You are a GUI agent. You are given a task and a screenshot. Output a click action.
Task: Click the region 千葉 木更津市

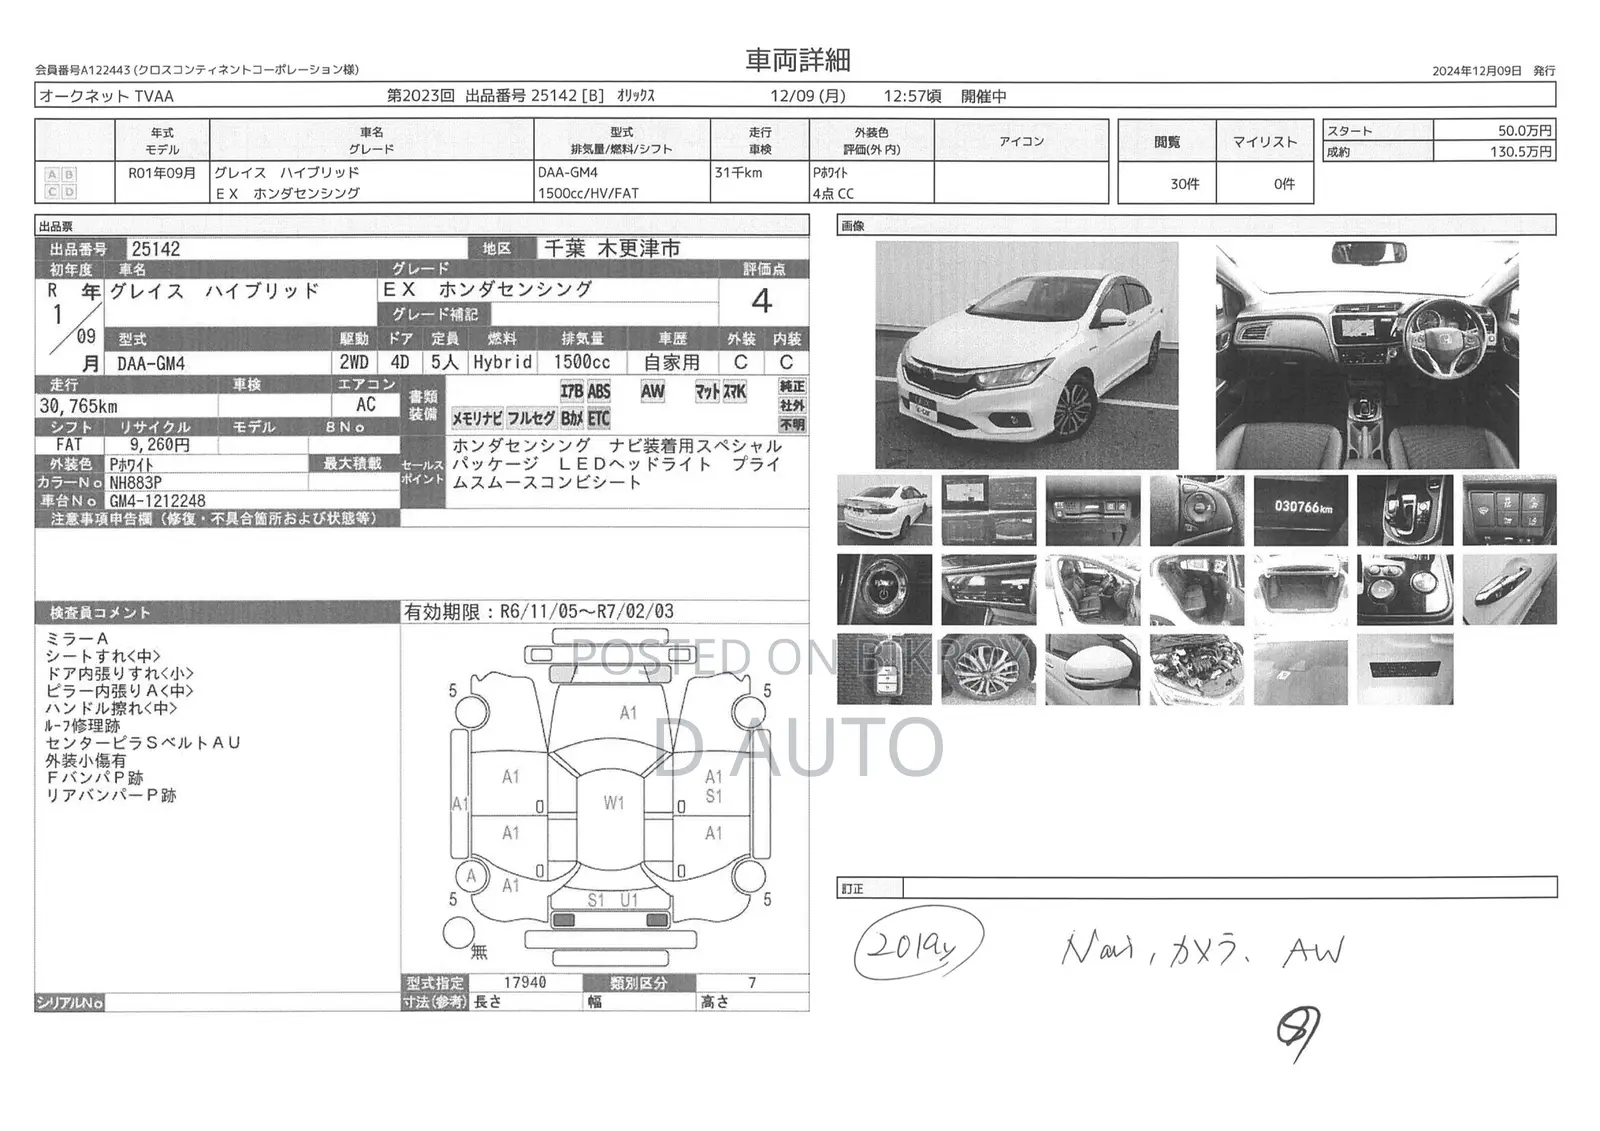coord(613,249)
